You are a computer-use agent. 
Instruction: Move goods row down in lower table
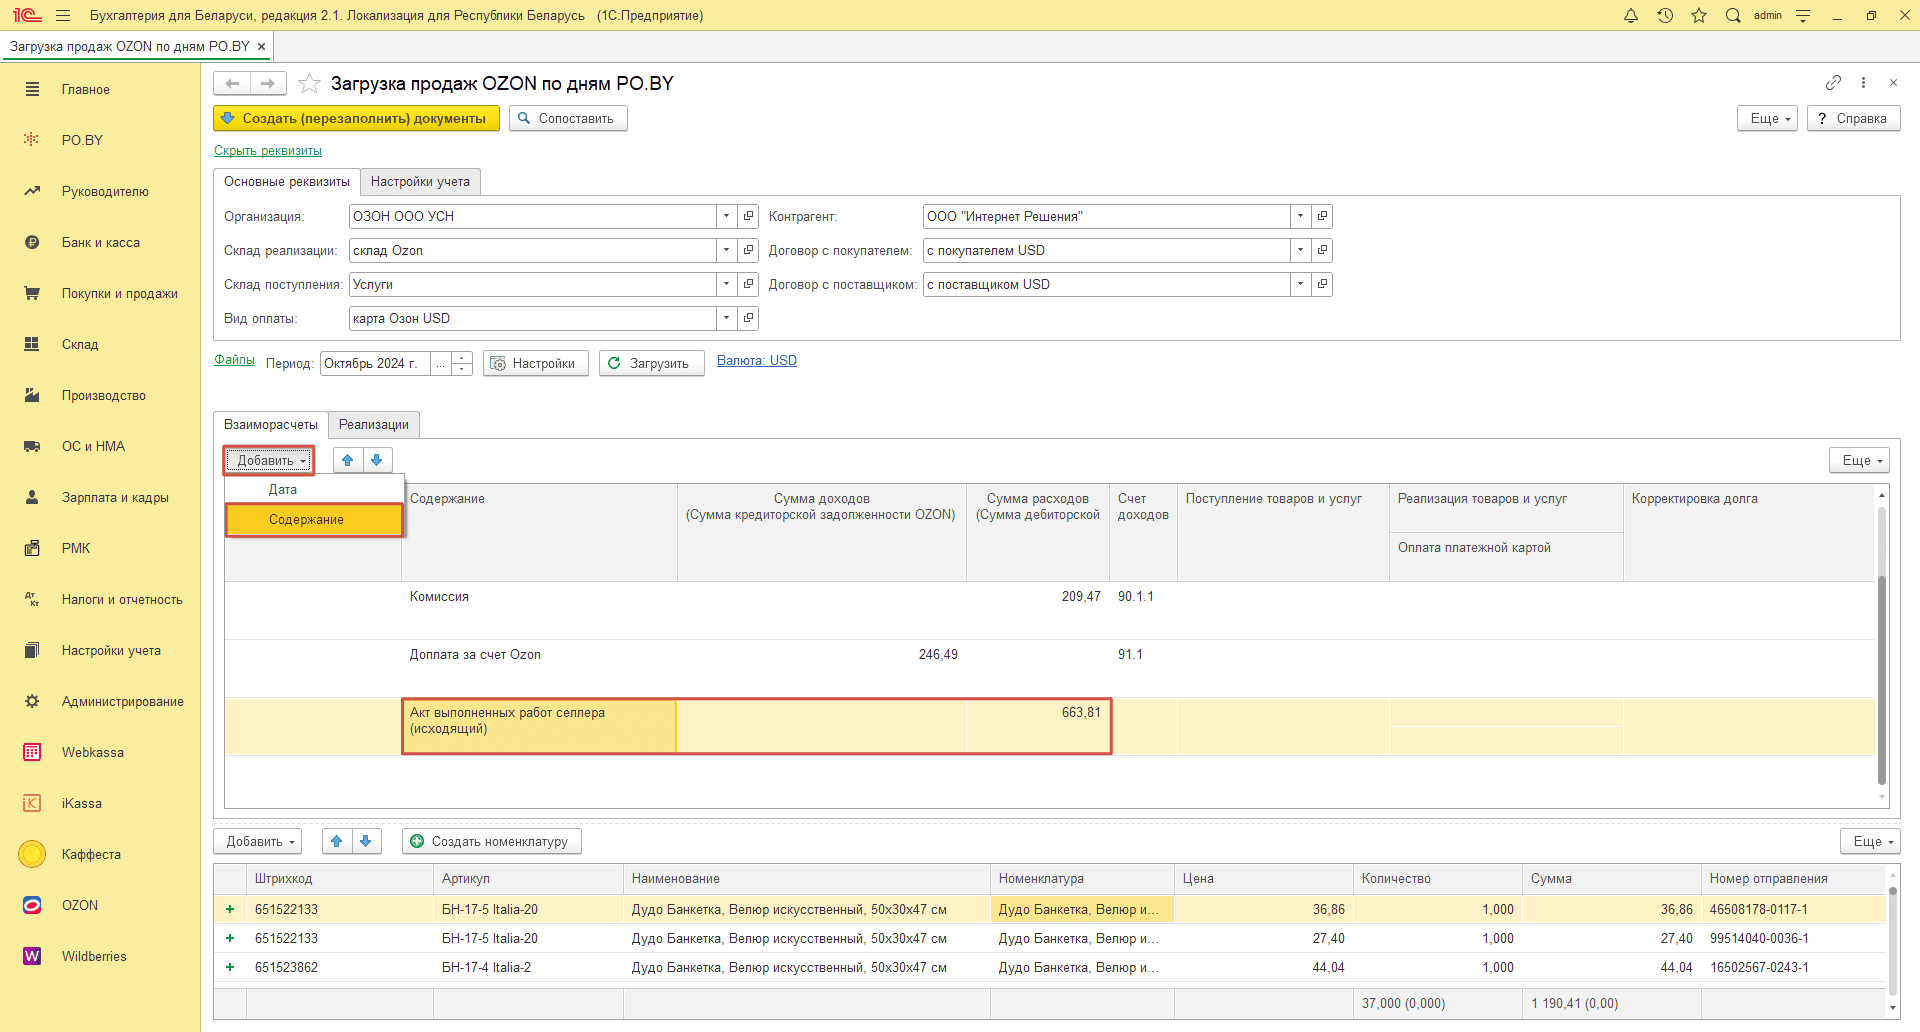[x=366, y=841]
